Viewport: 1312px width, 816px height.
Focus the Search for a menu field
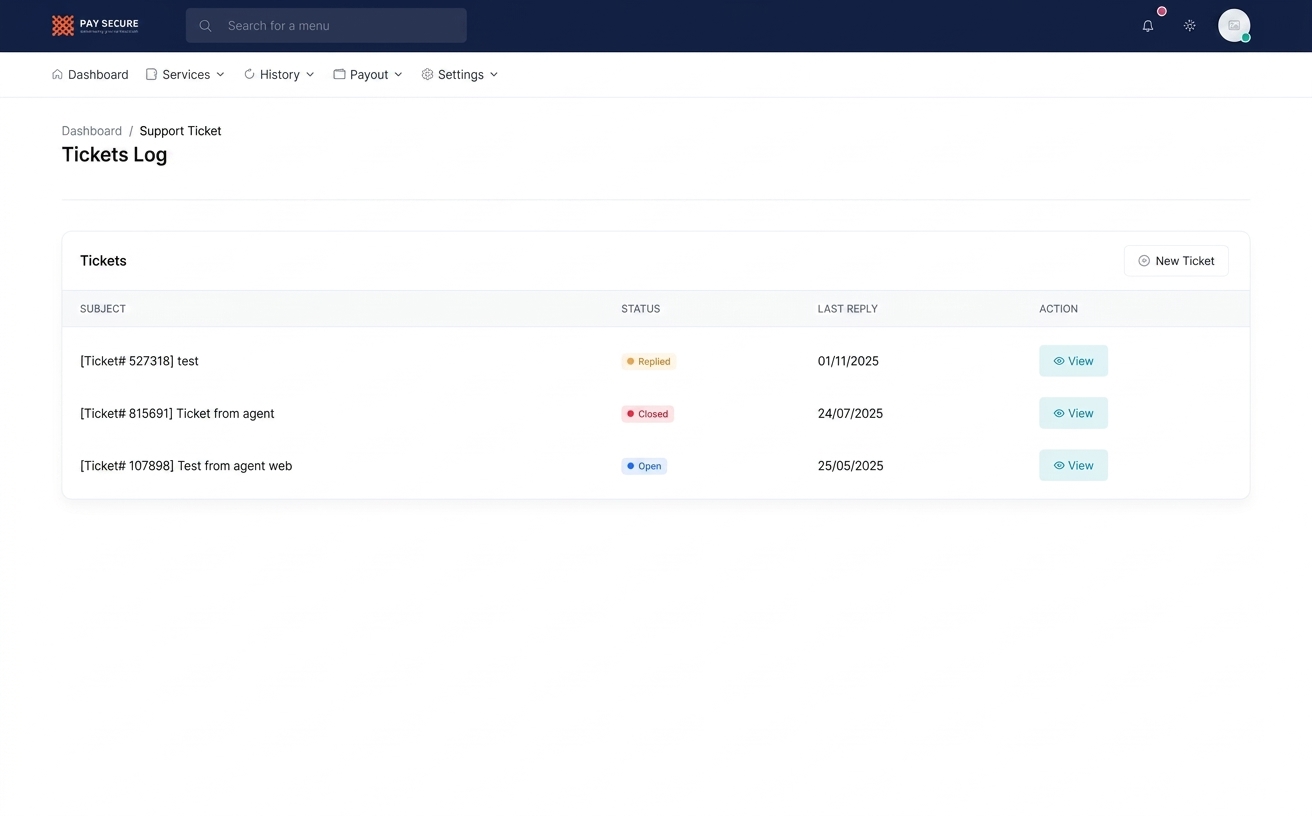pyautogui.click(x=326, y=26)
